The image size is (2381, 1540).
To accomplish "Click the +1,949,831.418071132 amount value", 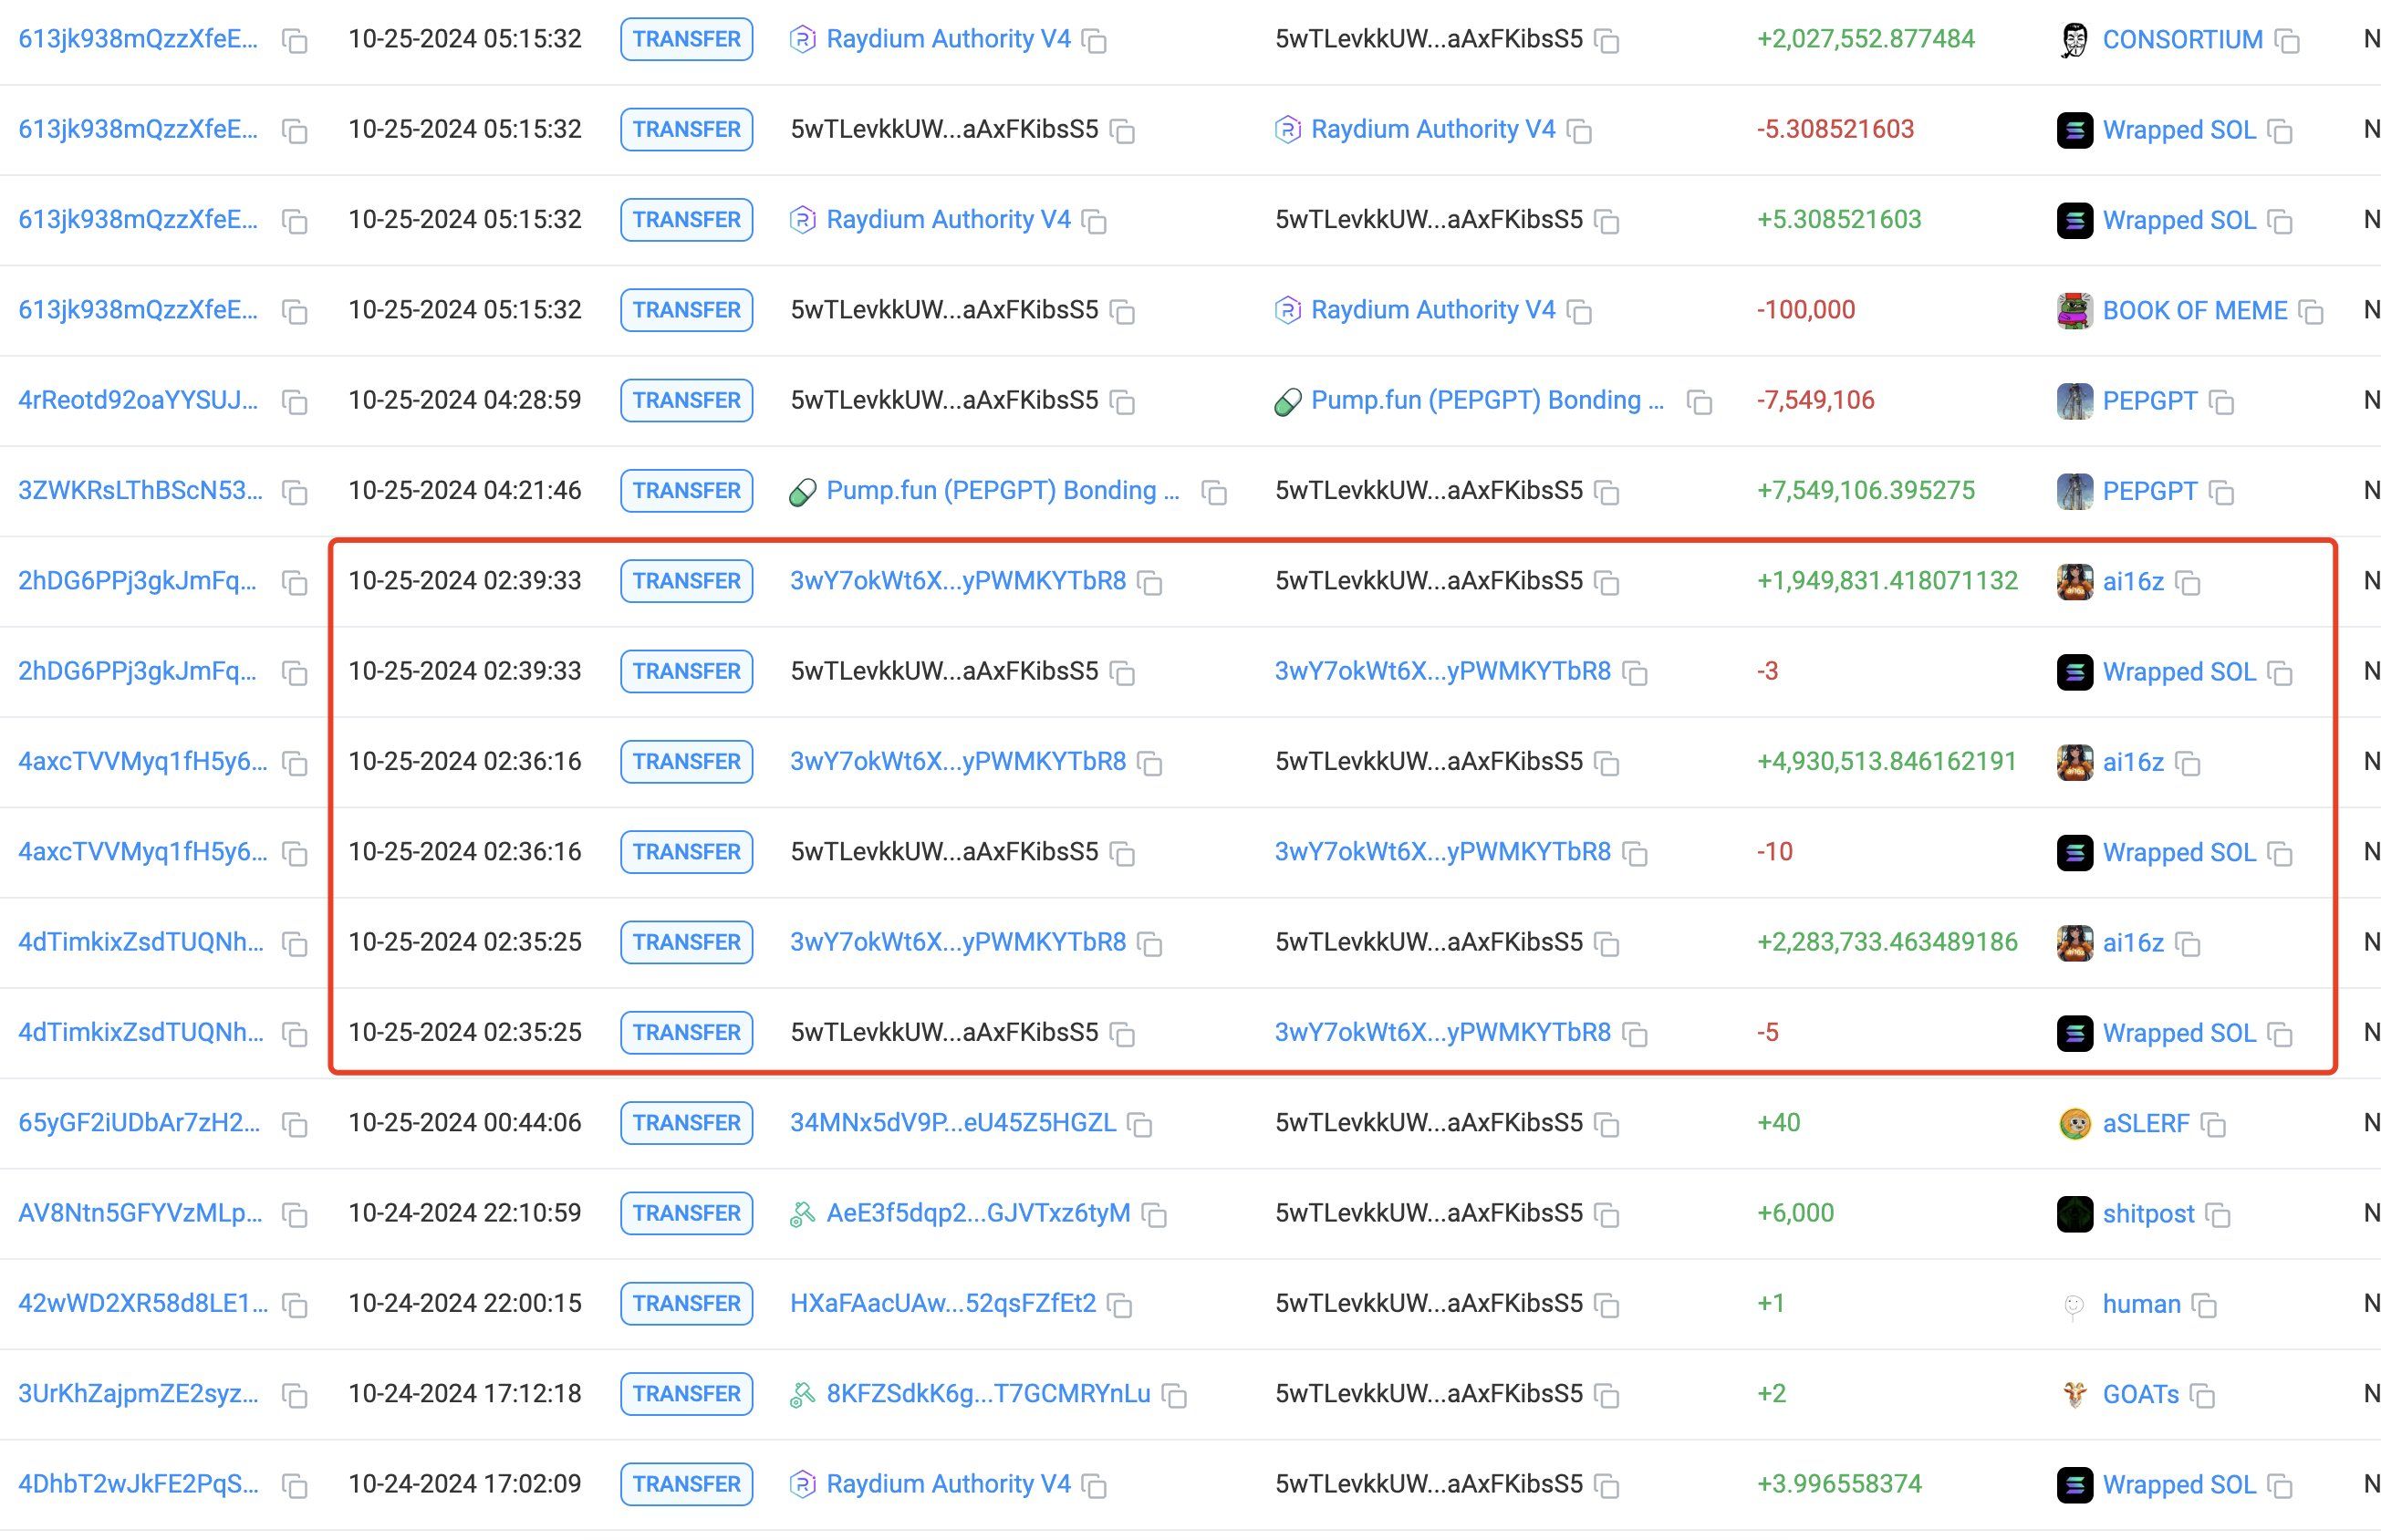I will pos(1887,581).
